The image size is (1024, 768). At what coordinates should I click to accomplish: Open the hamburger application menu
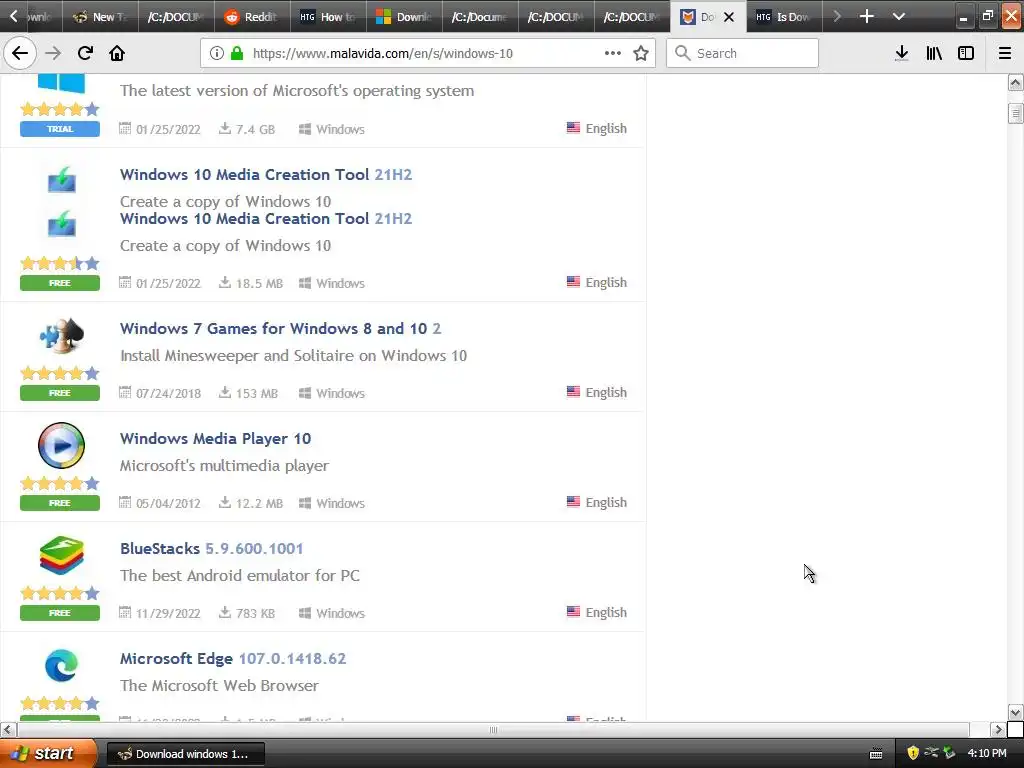pos(1005,53)
